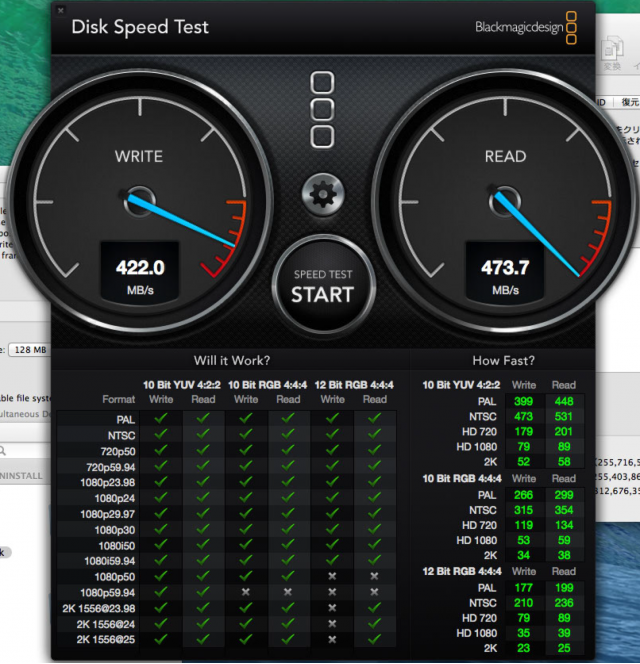640x664 pixels.
Task: Click the search magnifier in the background window
Action: click(3, 451)
